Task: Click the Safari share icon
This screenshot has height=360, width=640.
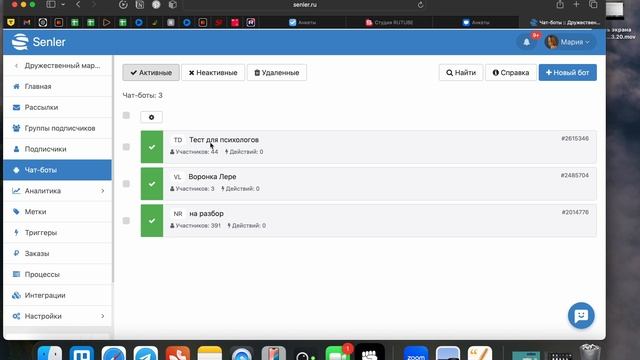Action: 560,4
